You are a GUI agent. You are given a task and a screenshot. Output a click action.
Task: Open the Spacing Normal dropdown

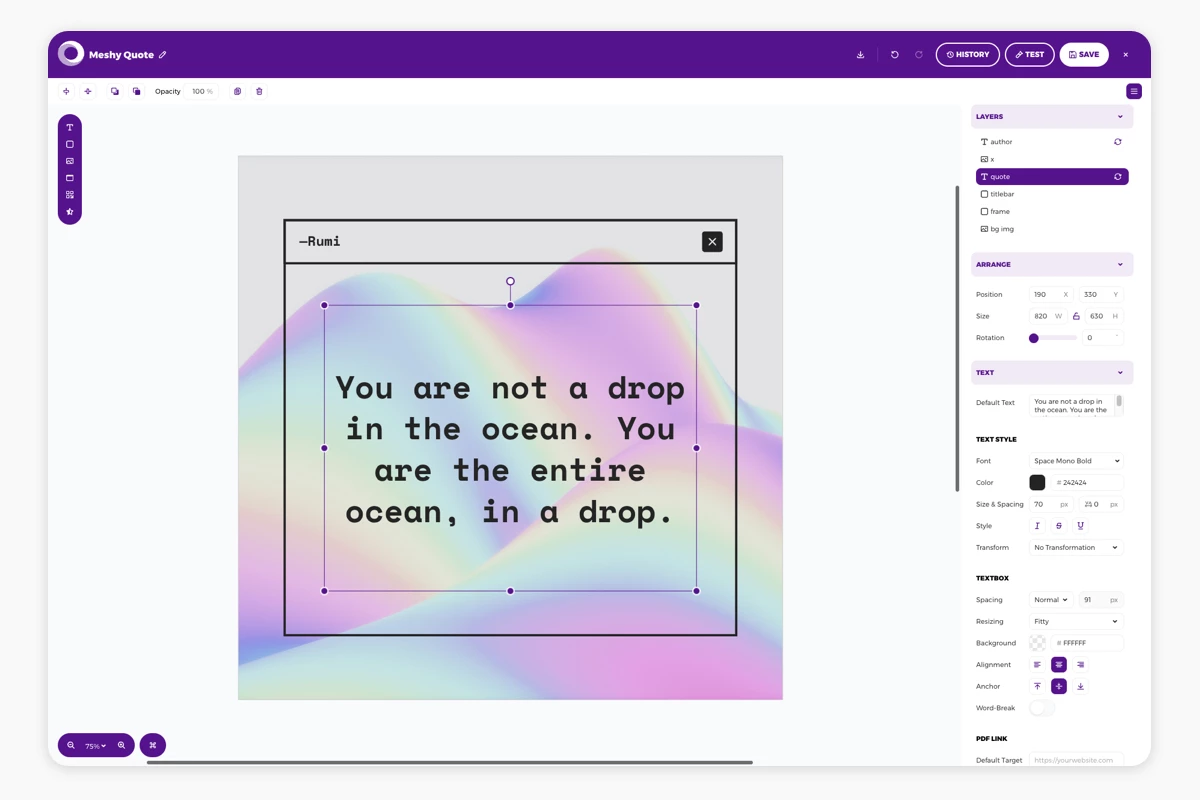1051,600
